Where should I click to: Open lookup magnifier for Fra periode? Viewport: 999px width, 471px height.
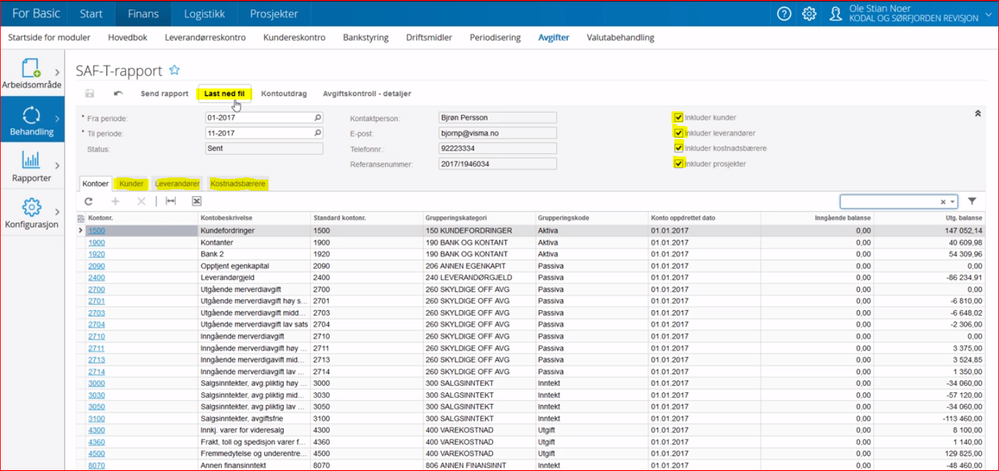click(x=318, y=117)
